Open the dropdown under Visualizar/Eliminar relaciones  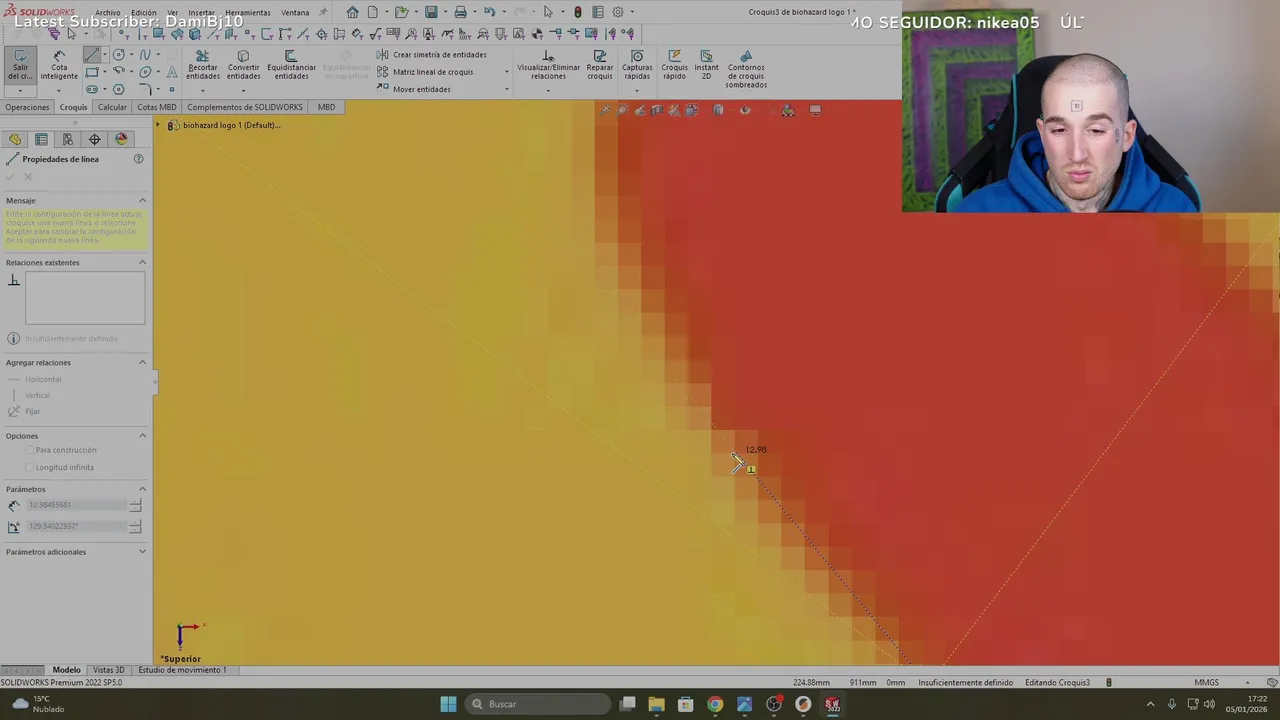548,90
